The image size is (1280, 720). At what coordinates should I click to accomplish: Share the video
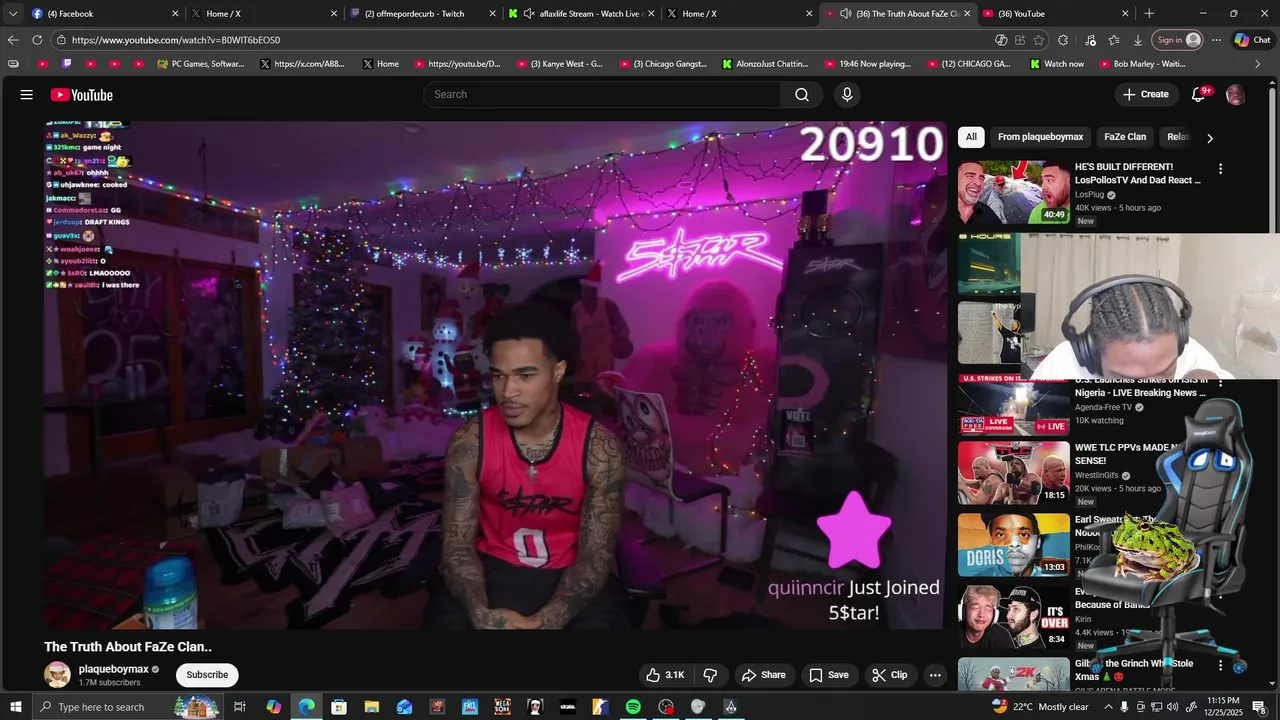[763, 675]
